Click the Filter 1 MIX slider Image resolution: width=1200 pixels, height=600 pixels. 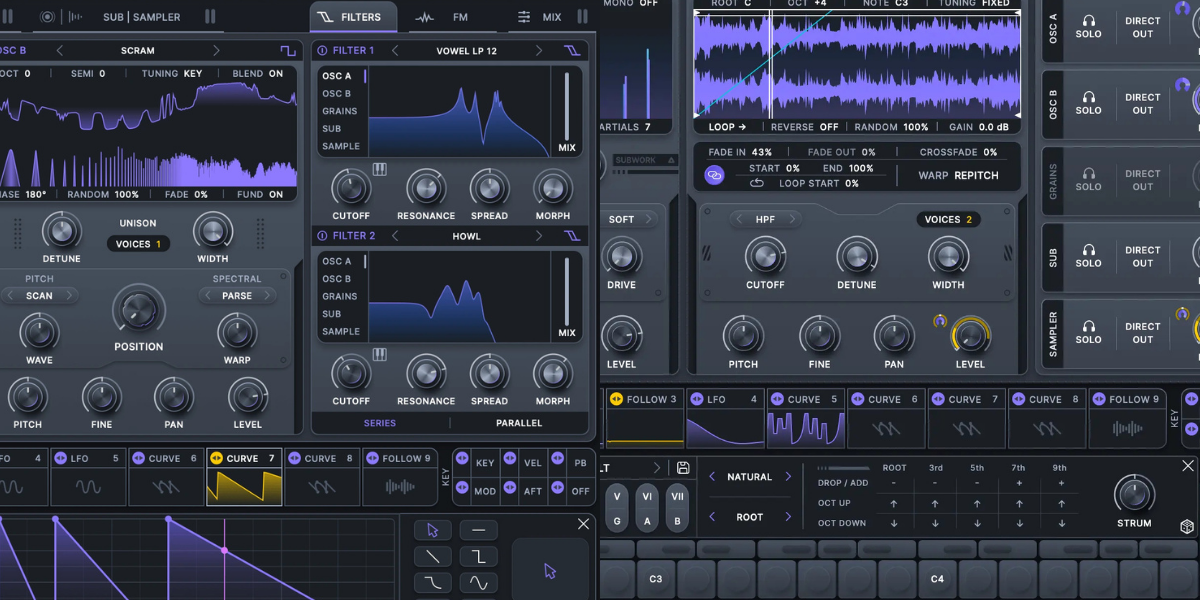(x=567, y=106)
